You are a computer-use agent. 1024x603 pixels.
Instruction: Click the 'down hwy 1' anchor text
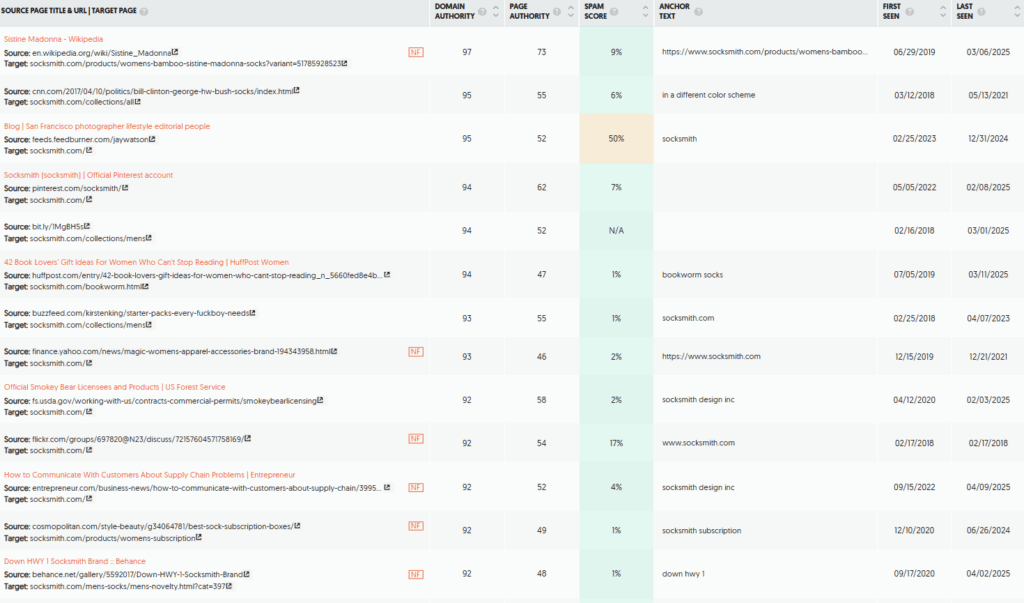(683, 574)
